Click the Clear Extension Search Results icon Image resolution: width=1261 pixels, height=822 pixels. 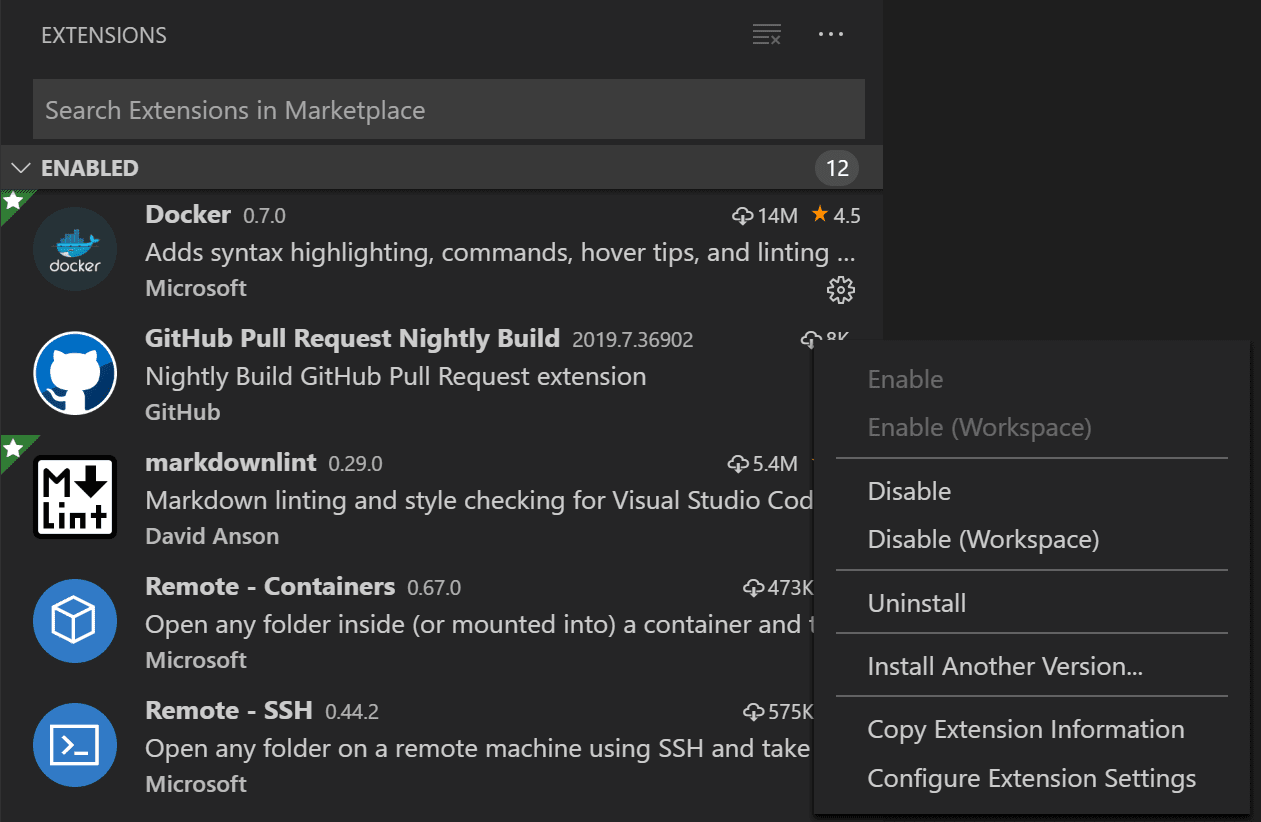(766, 34)
